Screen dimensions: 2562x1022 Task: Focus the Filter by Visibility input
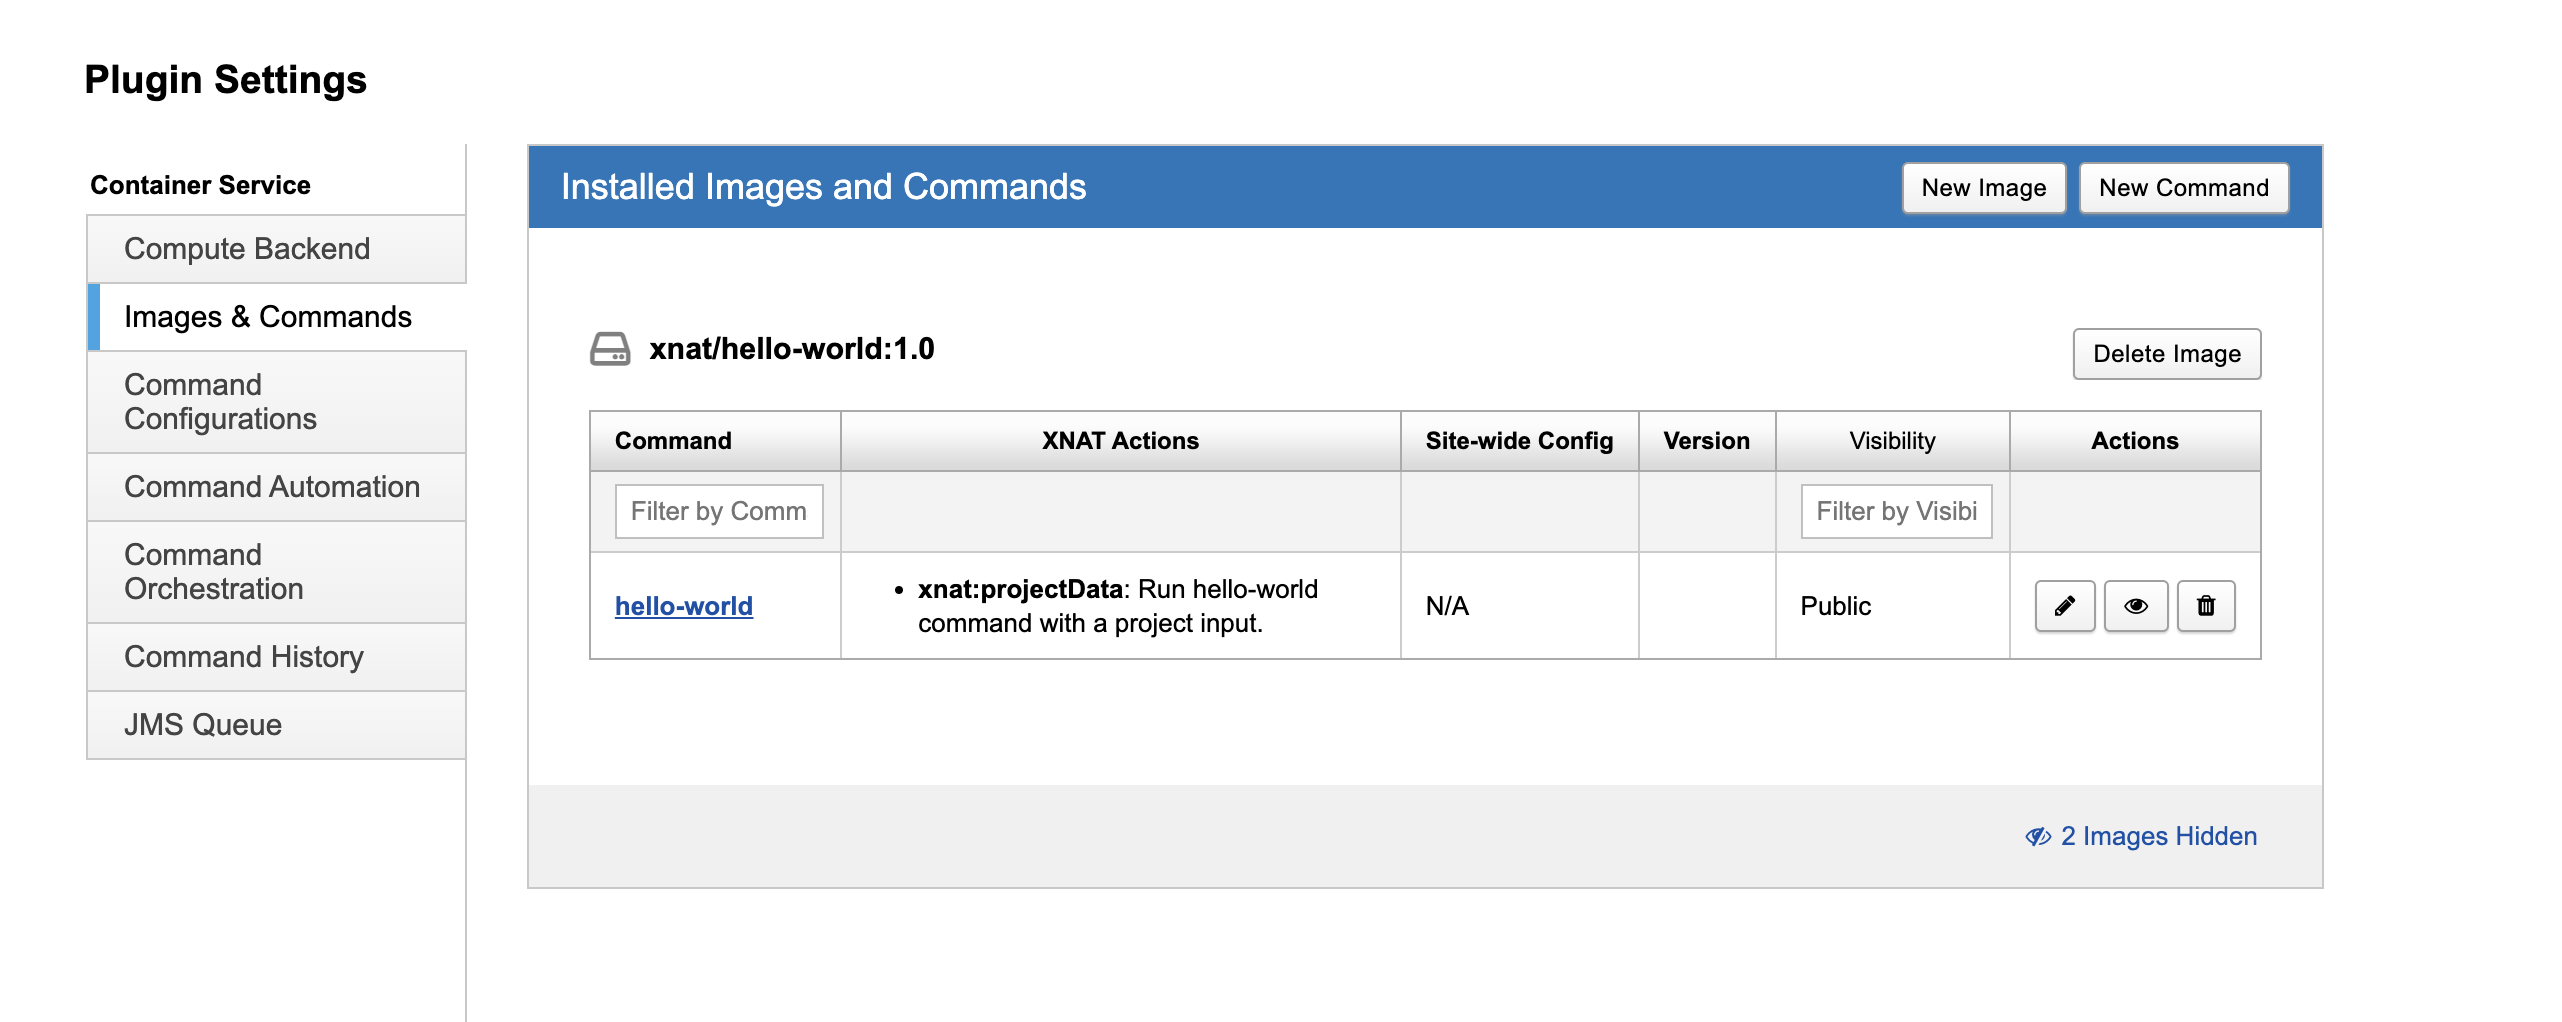coord(1895,511)
